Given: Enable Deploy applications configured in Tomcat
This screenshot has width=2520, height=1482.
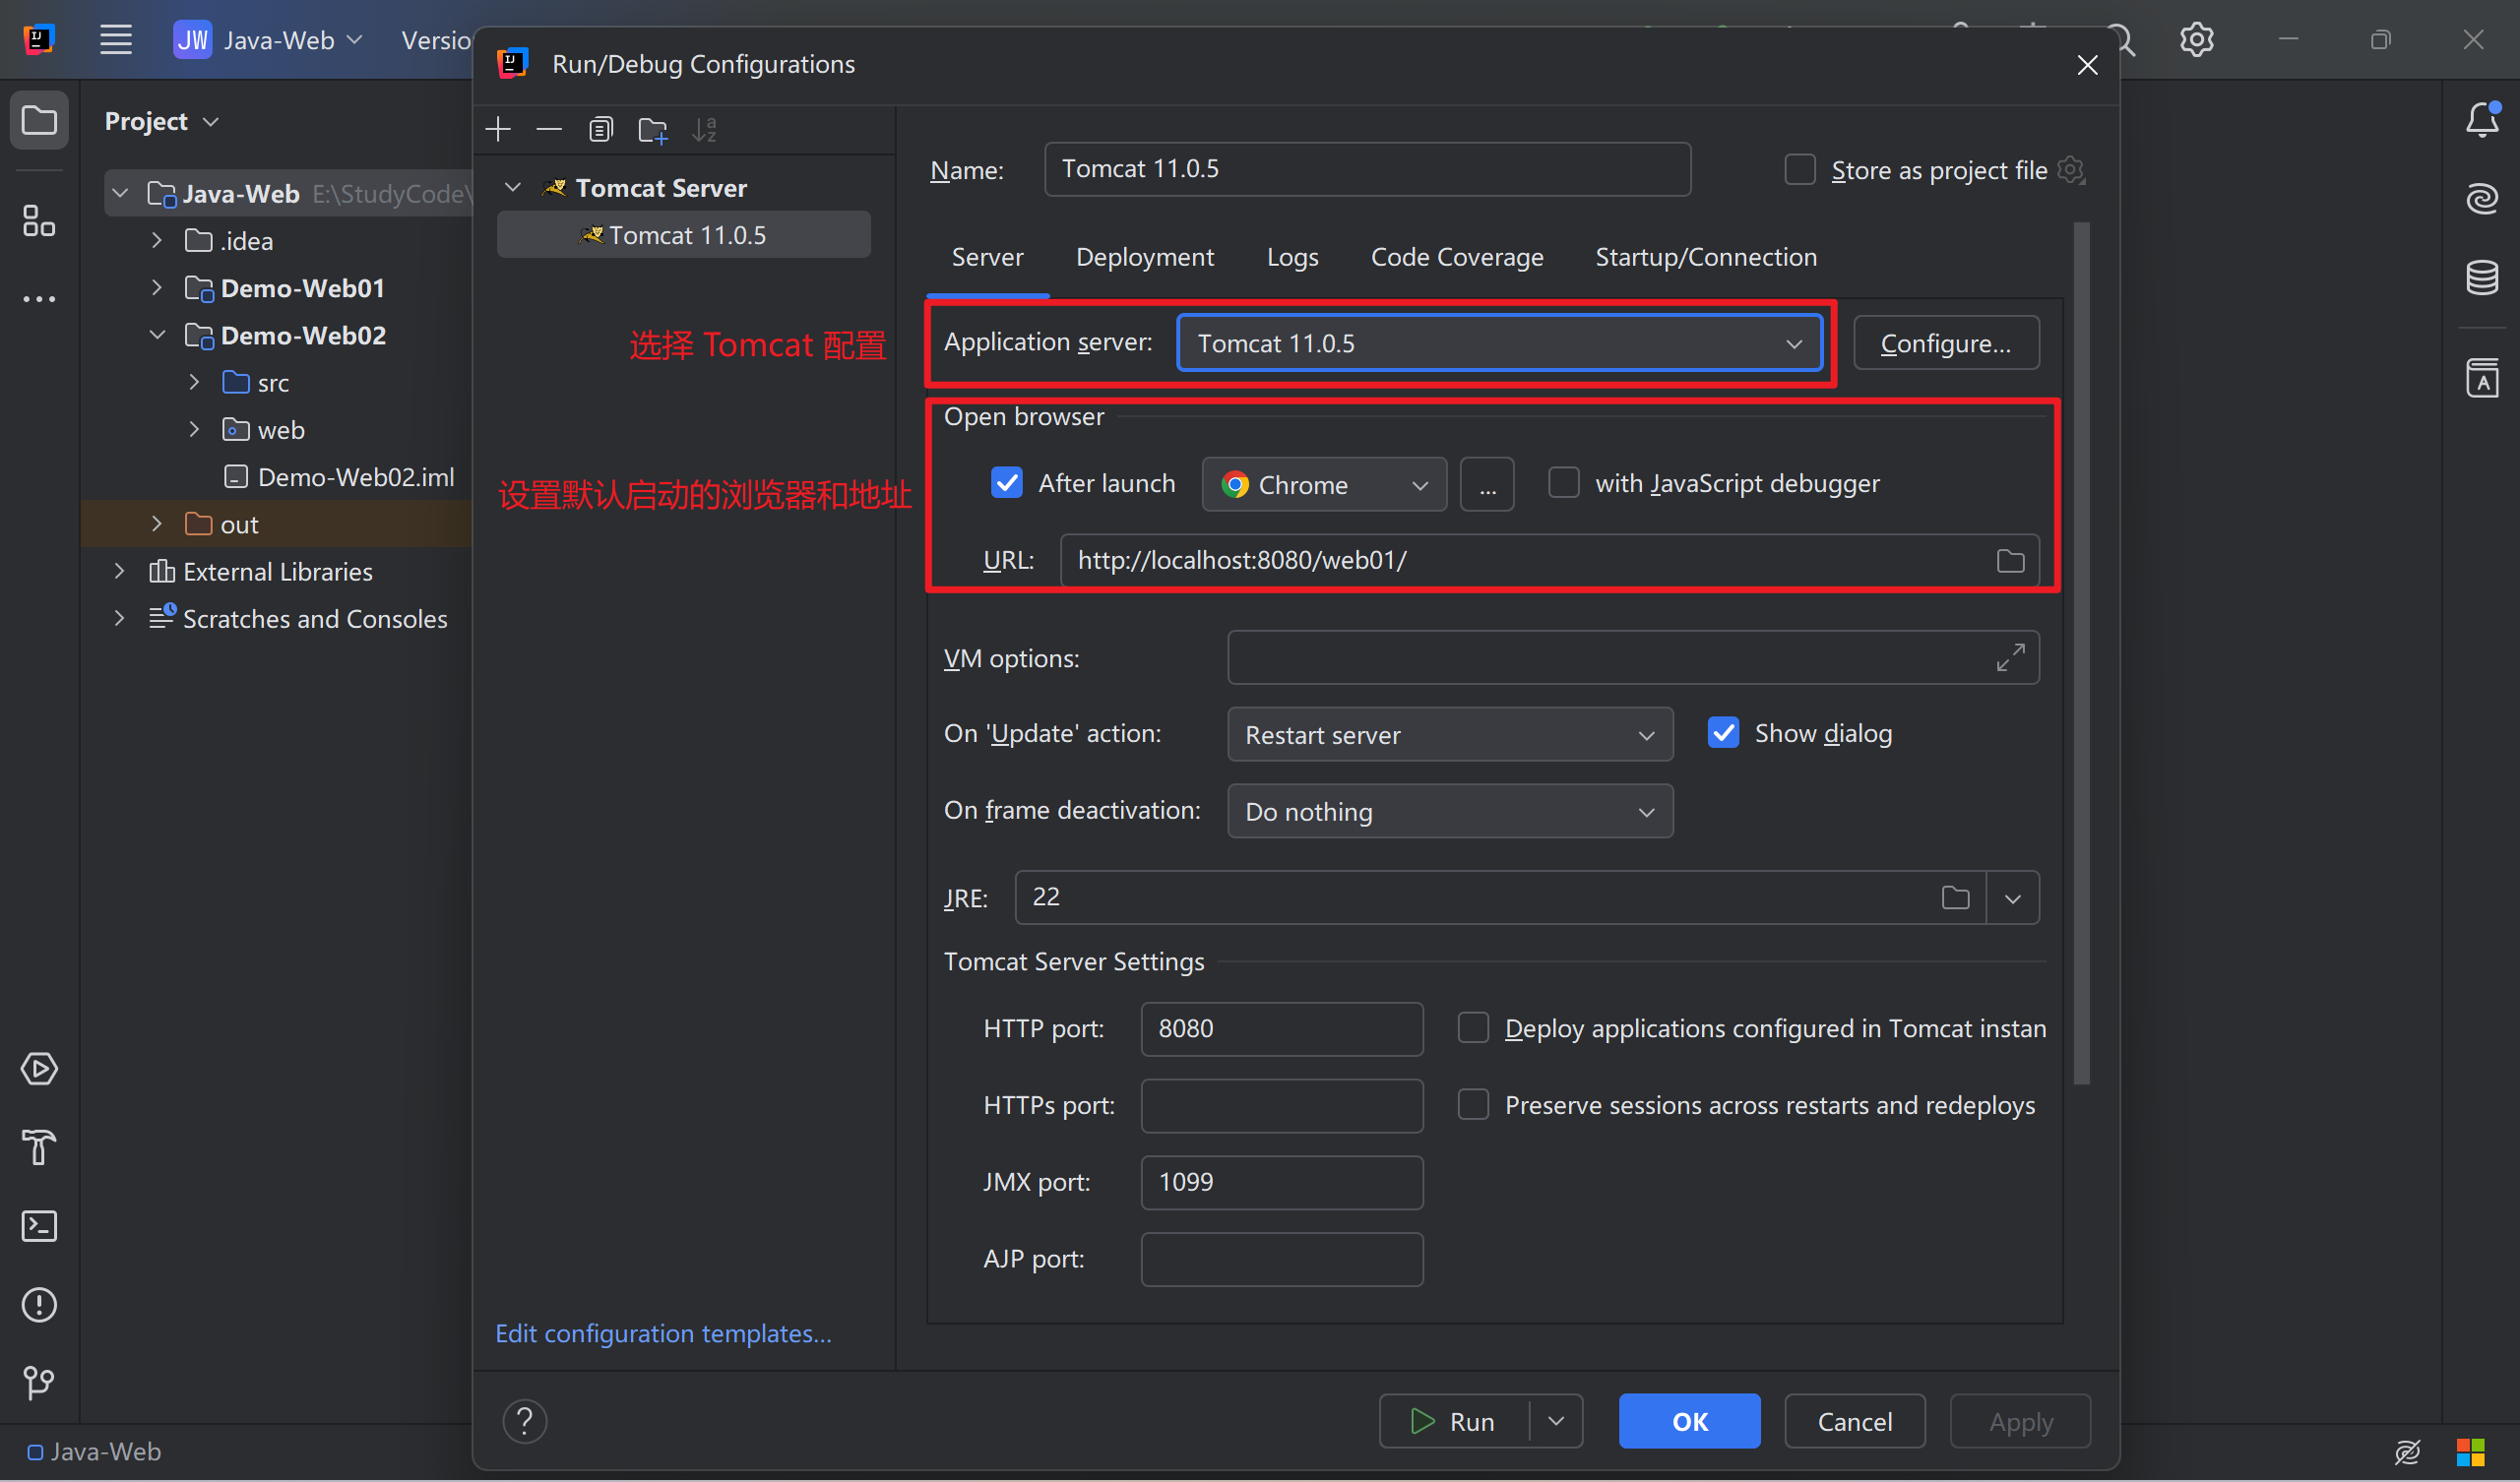Looking at the screenshot, I should click(x=1473, y=1028).
